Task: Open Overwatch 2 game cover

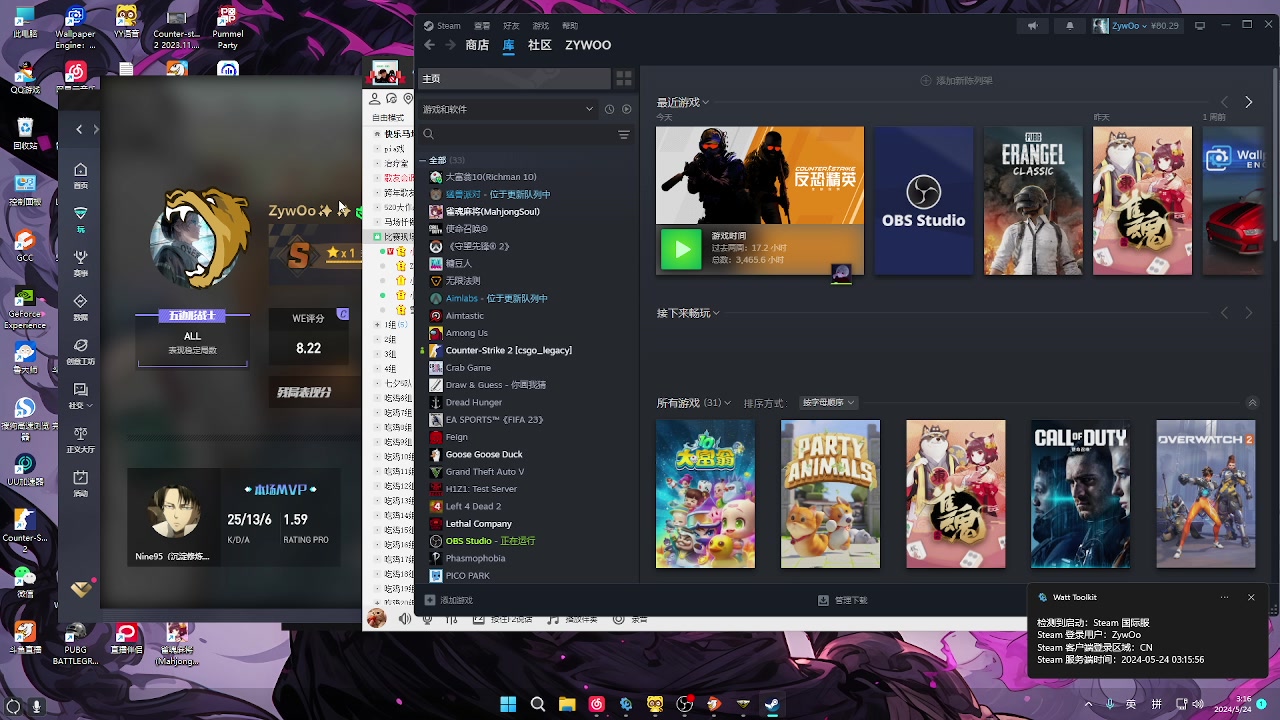Action: [x=1206, y=494]
